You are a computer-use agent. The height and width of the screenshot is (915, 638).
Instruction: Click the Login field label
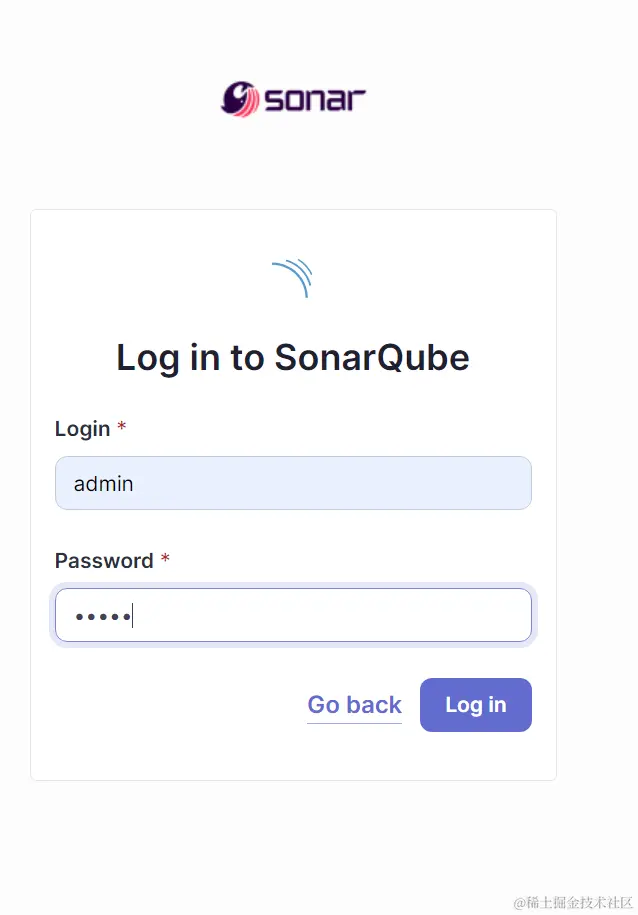(x=82, y=429)
